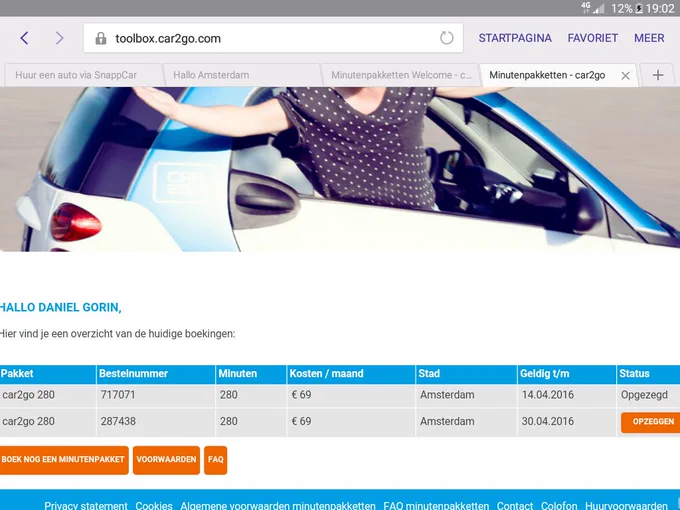Tap the 19:02 clock in status bar
680x510 pixels.
pos(660,8)
